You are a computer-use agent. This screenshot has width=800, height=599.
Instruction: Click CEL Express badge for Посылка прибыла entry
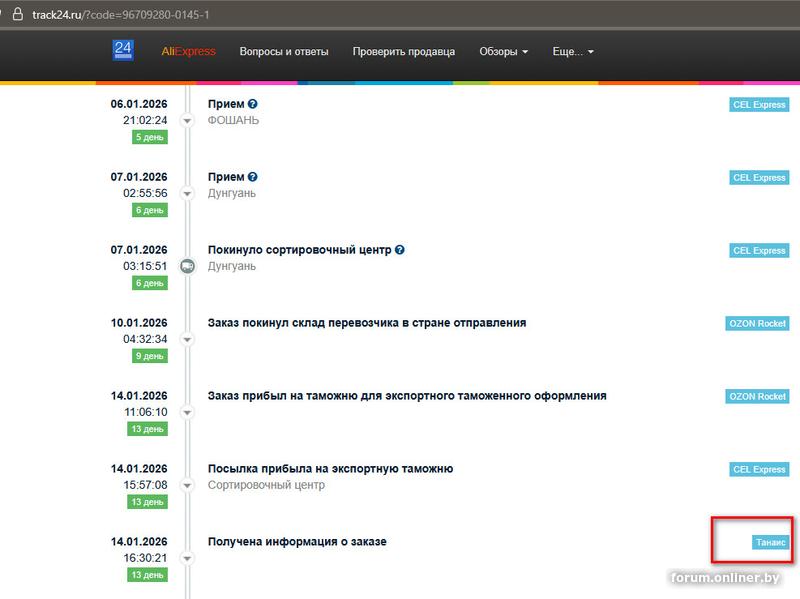pos(759,469)
